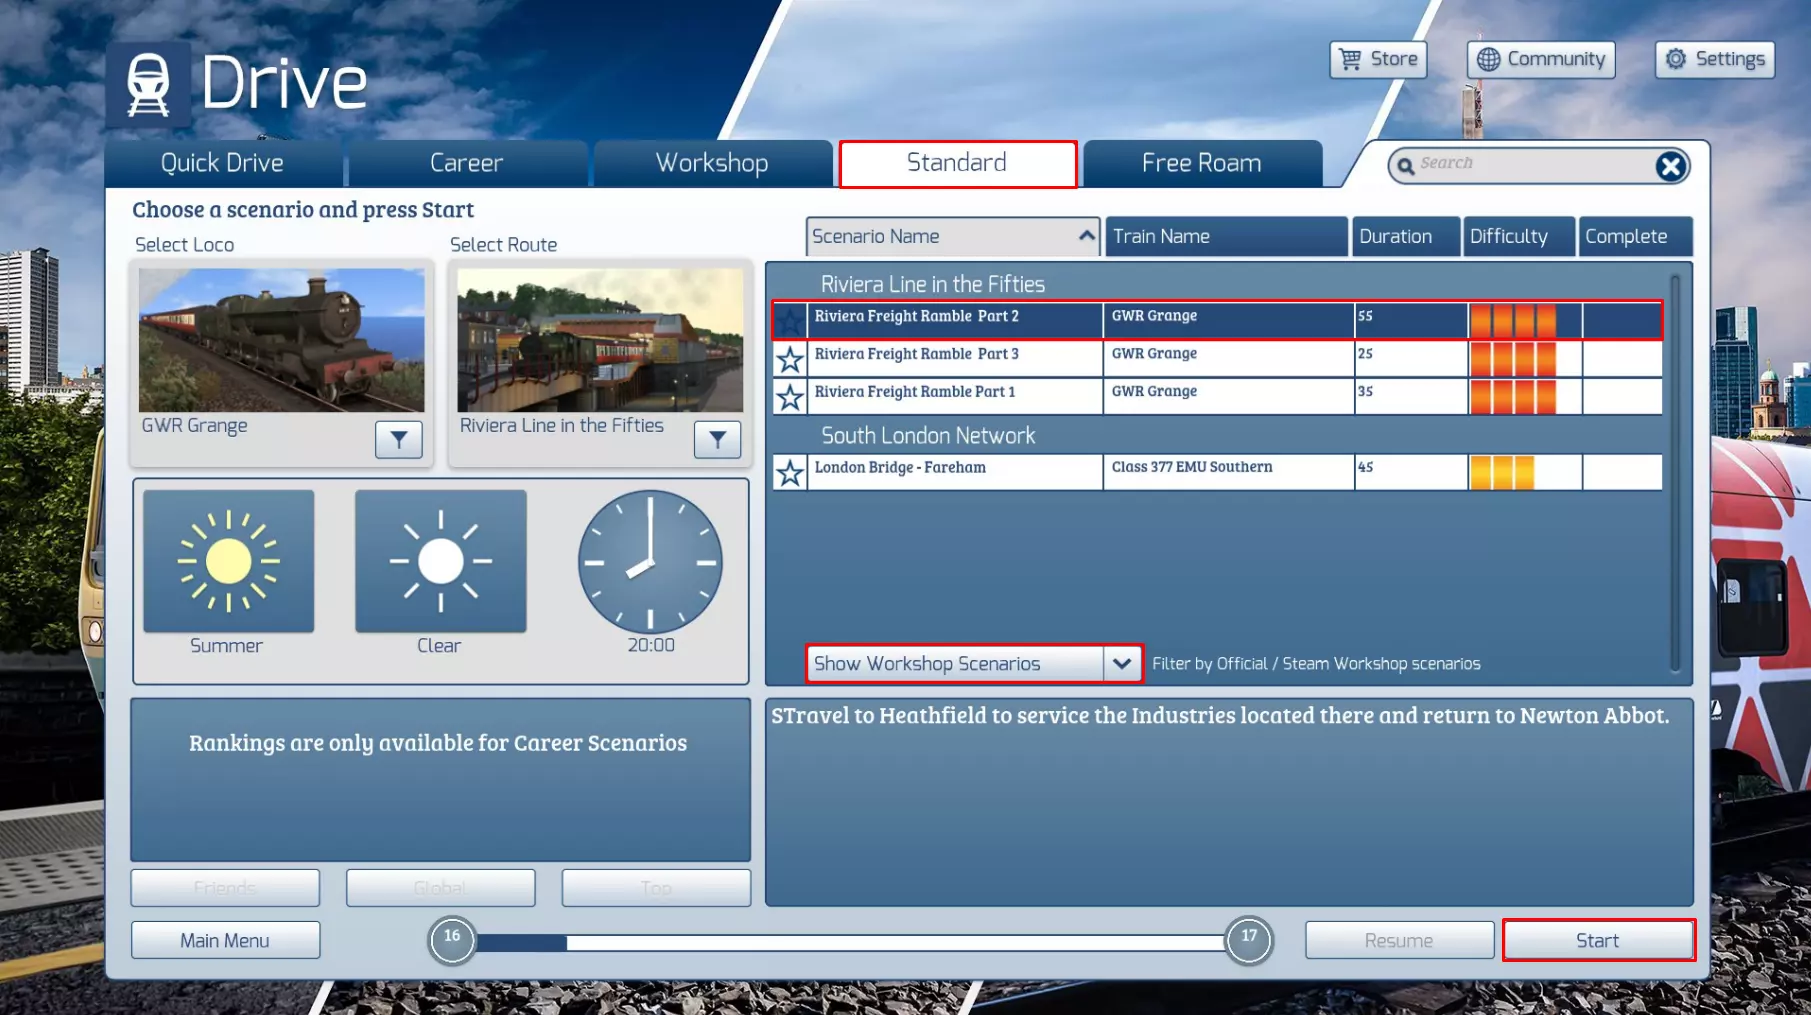The width and height of the screenshot is (1811, 1015).
Task: Select Riviera Freight Ramble Part 2 scenario
Action: pos(1217,321)
